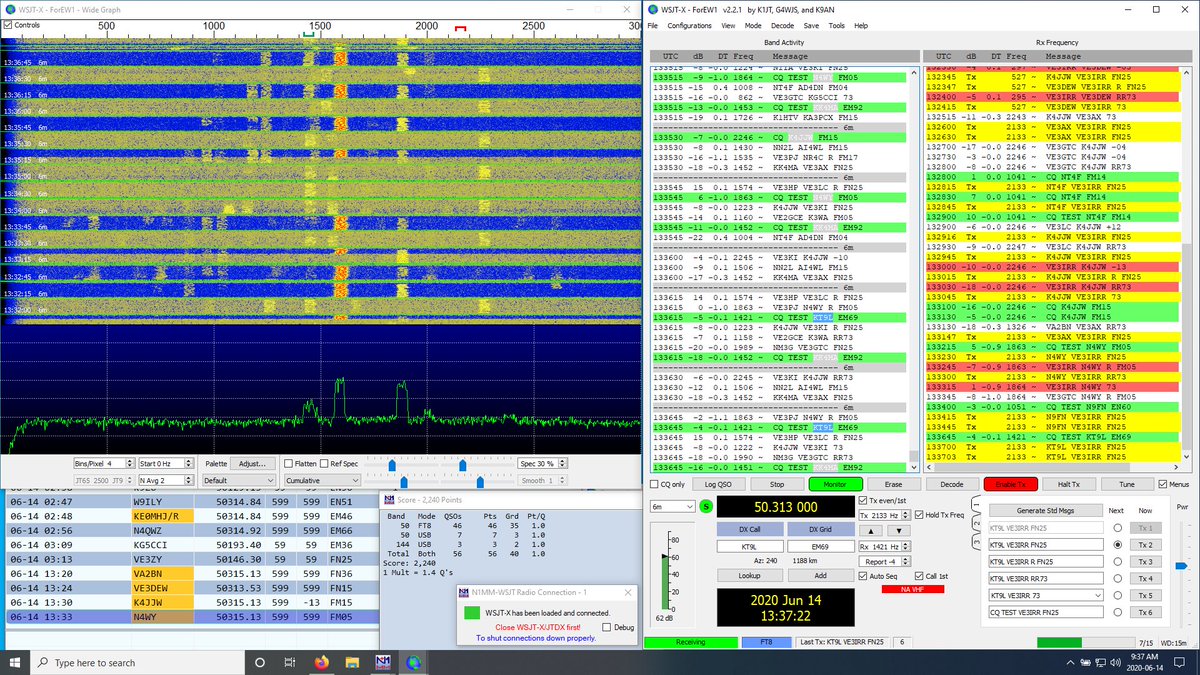Click the Rx 1421 Hz spinner
This screenshot has height=675, width=1200.
click(883, 545)
